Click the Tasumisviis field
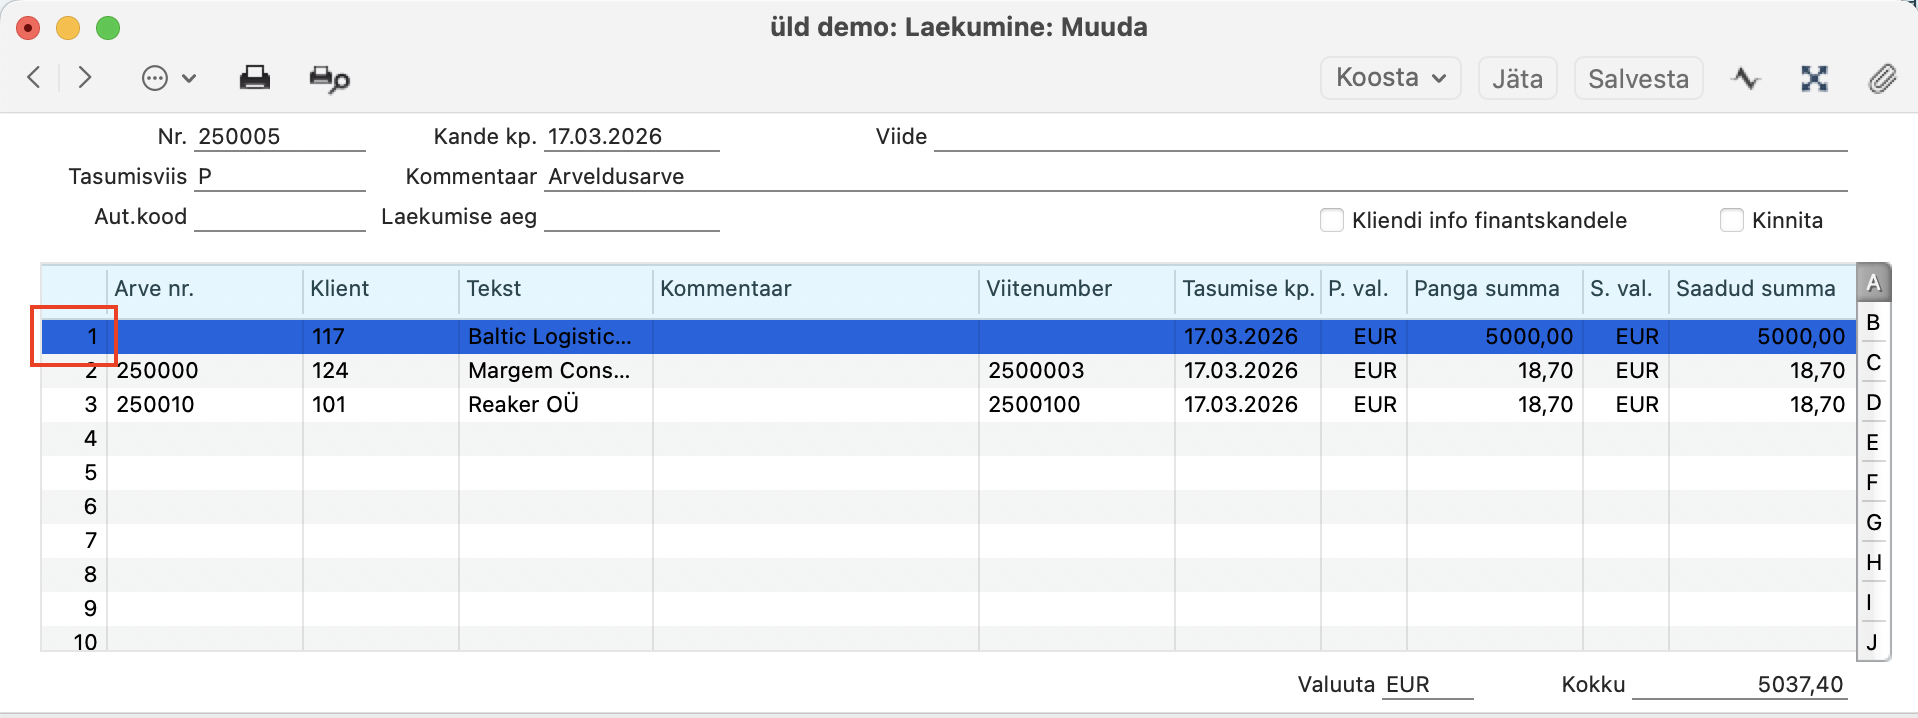The height and width of the screenshot is (718, 1918). (279, 177)
